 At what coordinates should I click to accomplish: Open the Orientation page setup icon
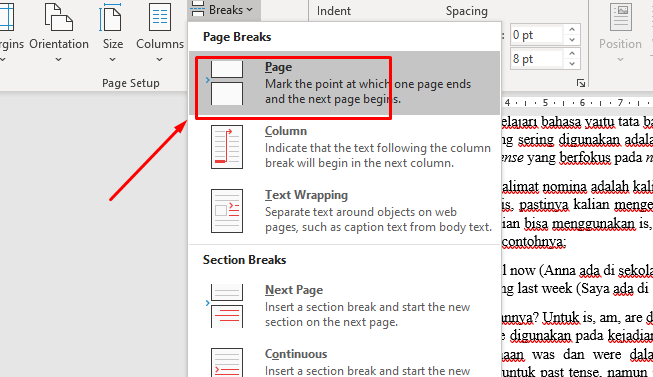pyautogui.click(x=58, y=17)
